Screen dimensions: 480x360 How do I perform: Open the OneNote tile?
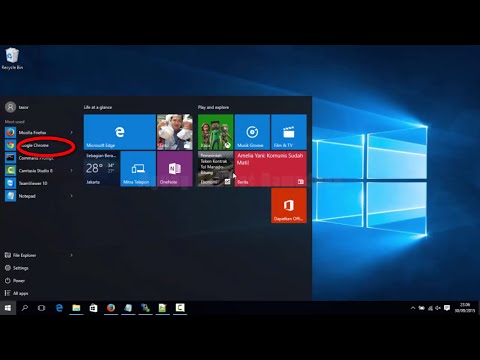click(x=175, y=169)
